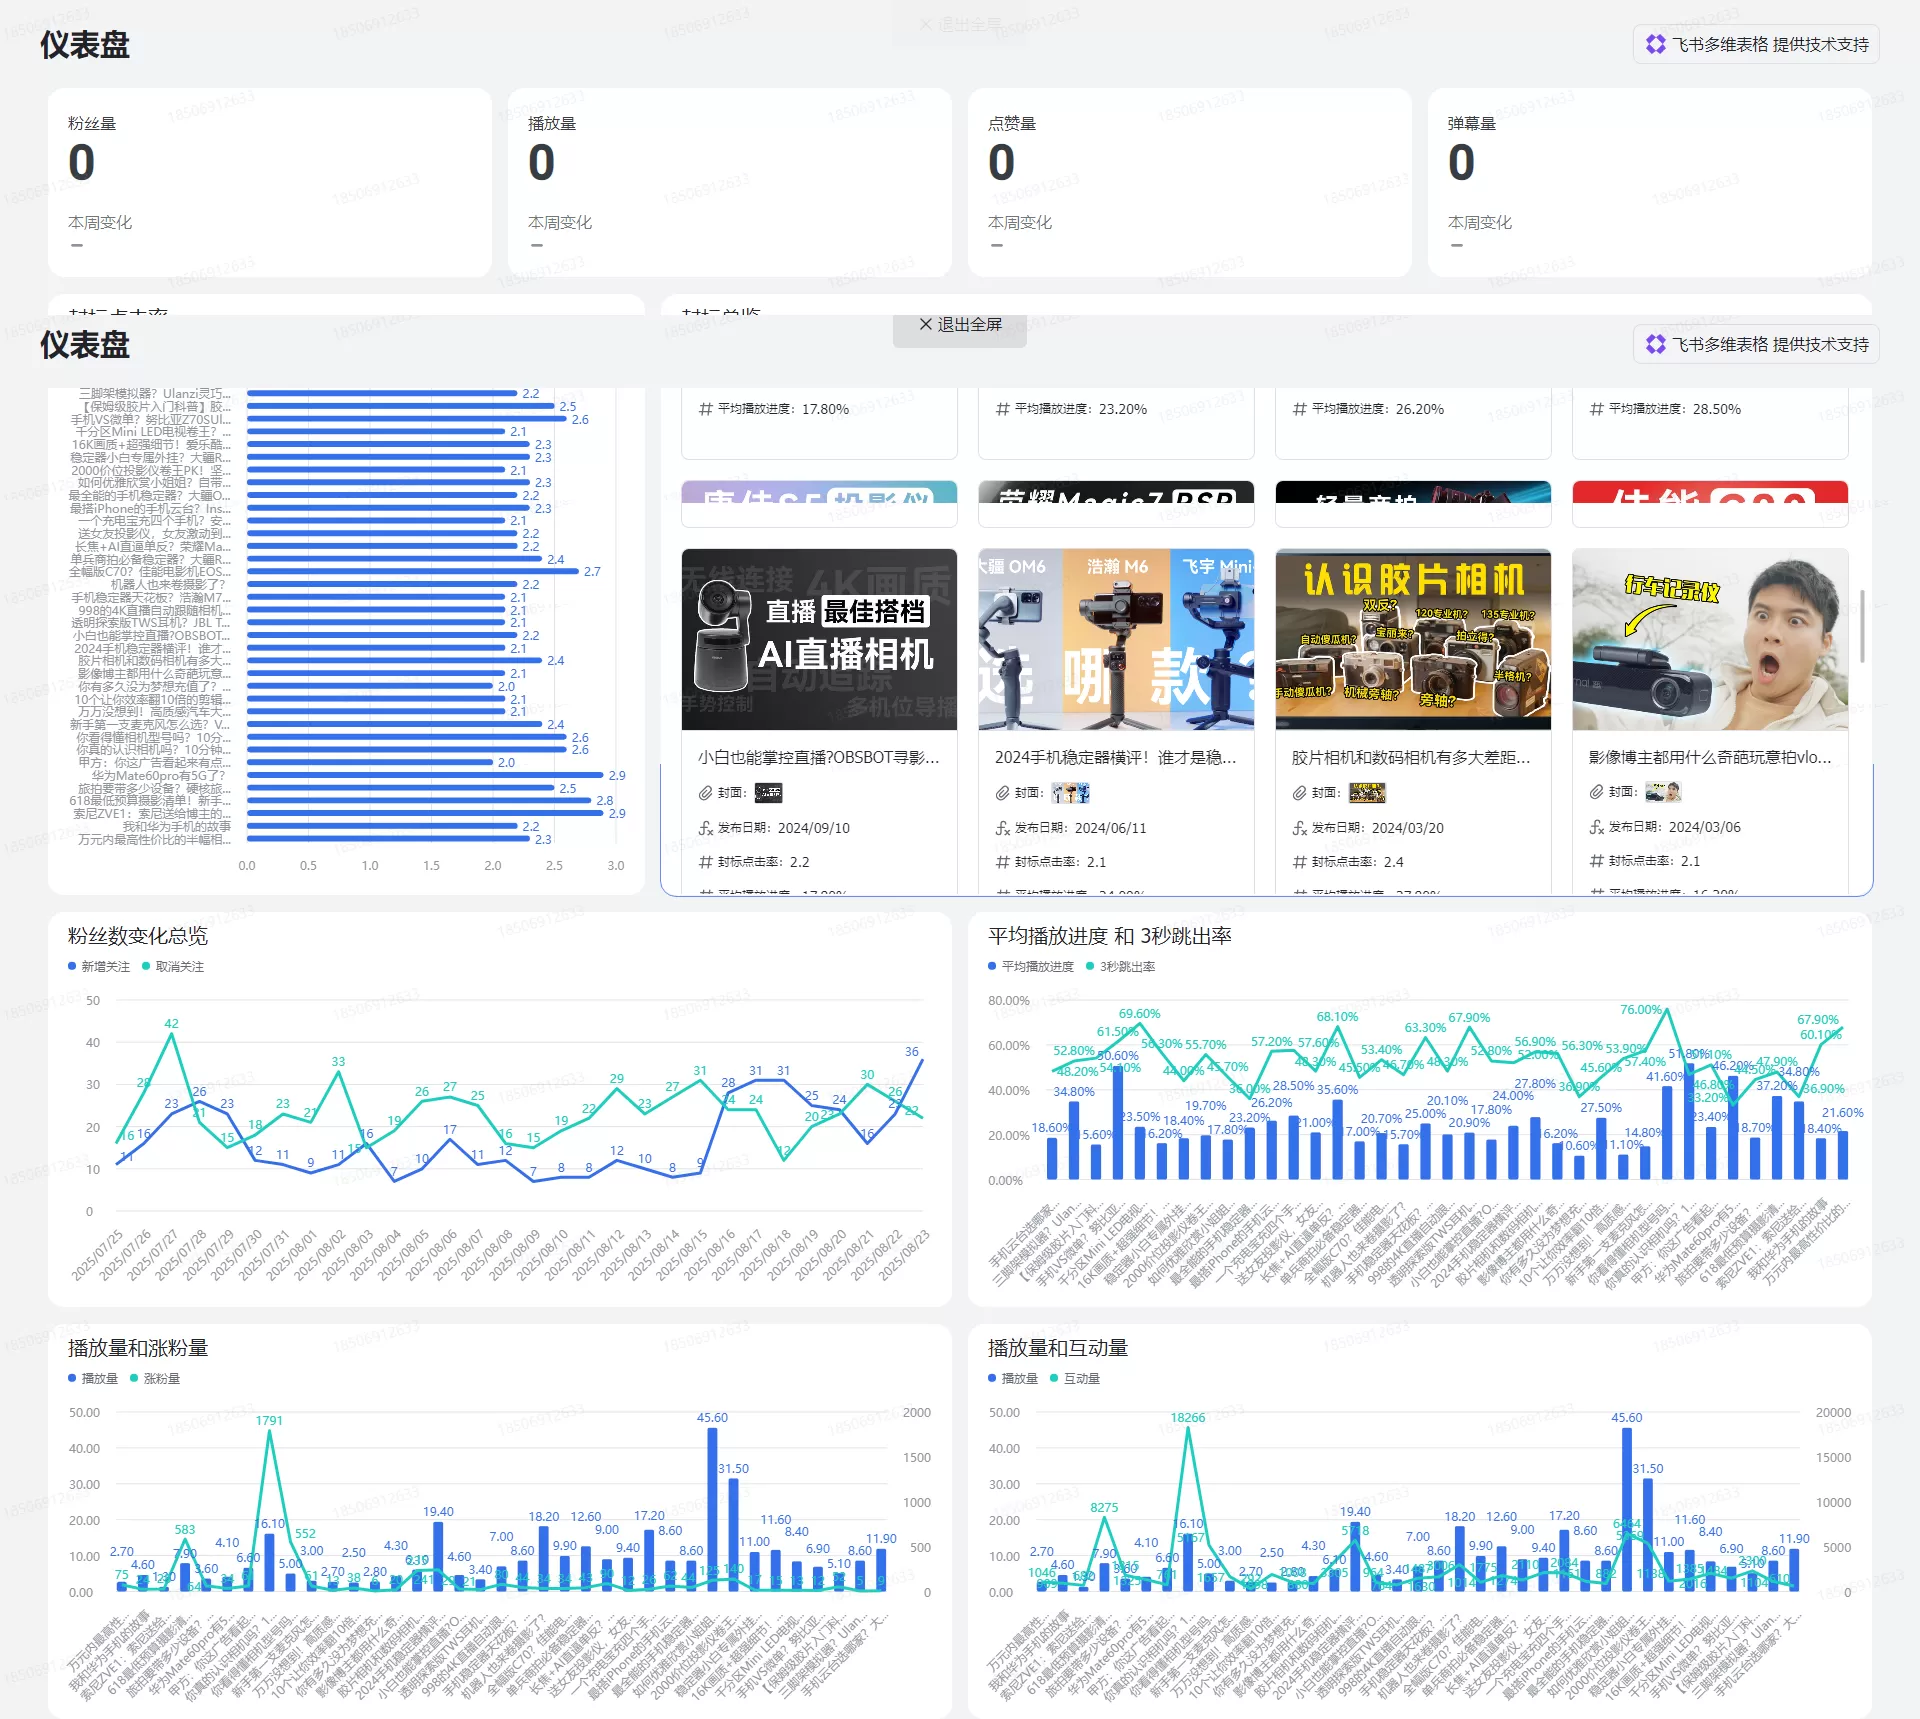The image size is (1920, 1719).
Task: Click hash icon beside 封标点击率 2.4
Action: click(x=1299, y=862)
